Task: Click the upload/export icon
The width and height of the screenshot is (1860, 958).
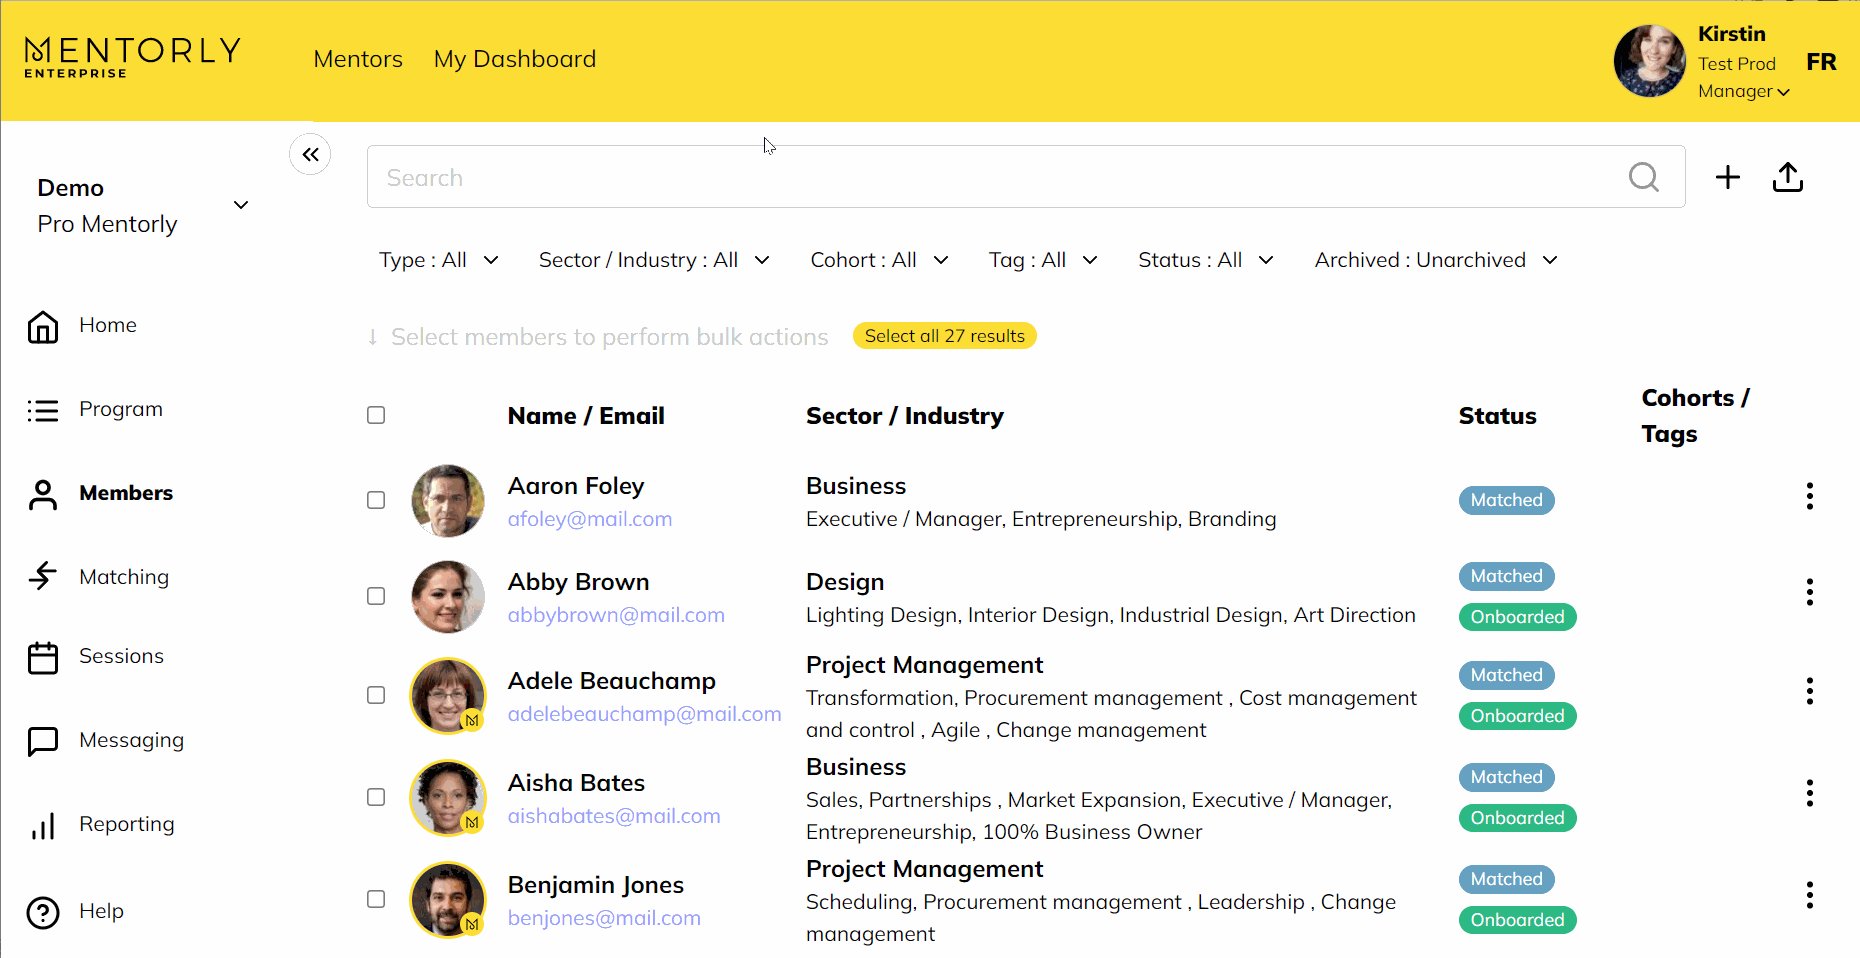Action: [x=1787, y=178]
